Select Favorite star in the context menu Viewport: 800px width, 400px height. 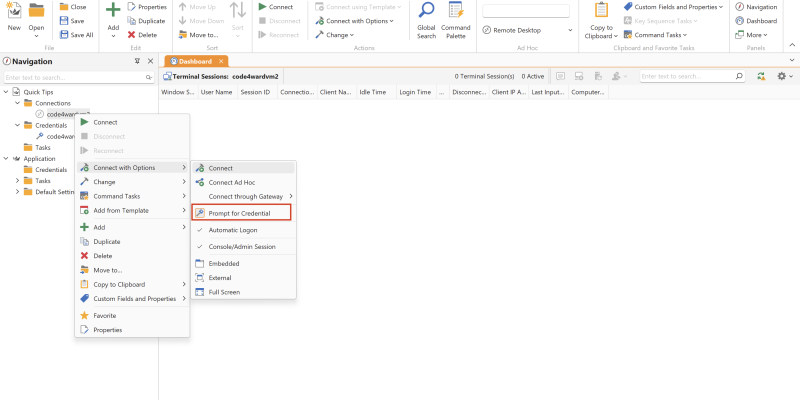pos(105,315)
